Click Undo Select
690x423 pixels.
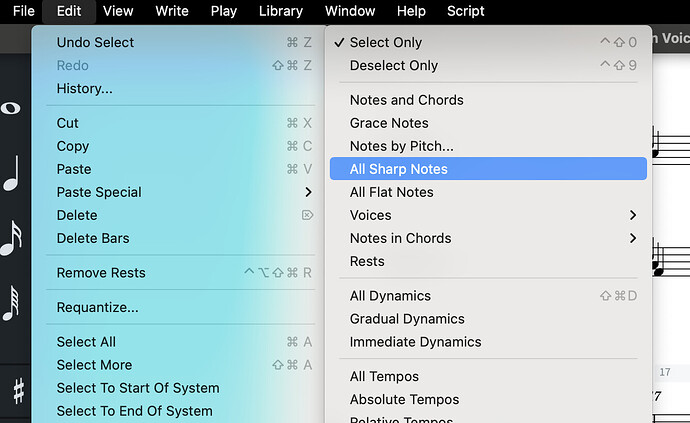click(95, 43)
